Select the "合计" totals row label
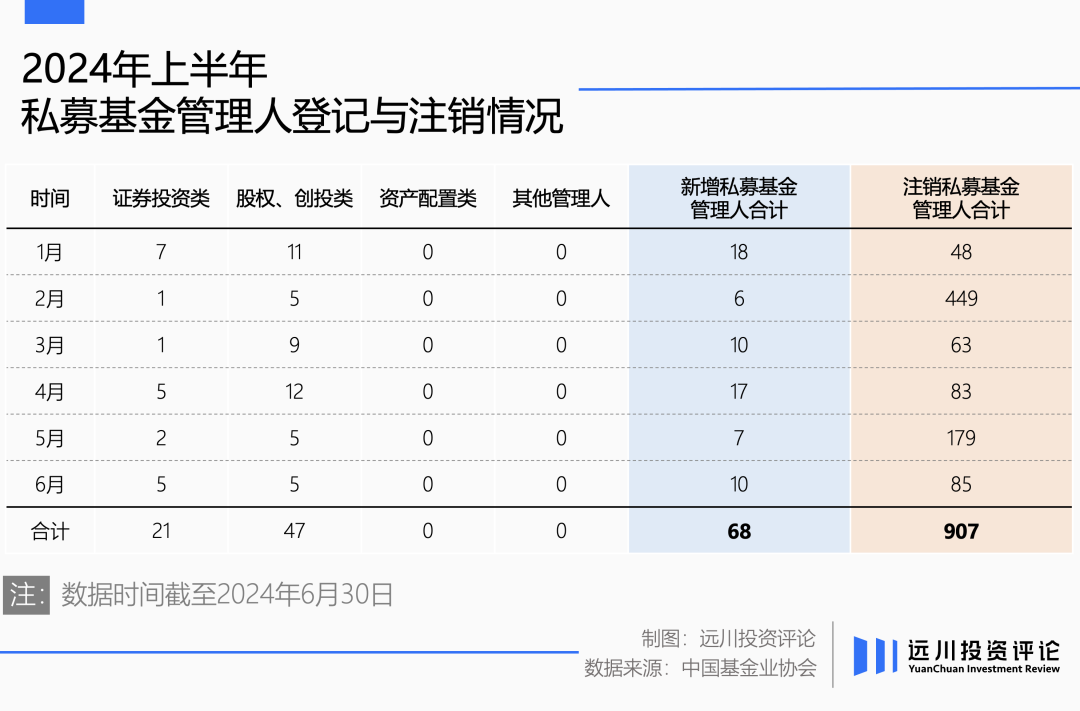 (50, 531)
